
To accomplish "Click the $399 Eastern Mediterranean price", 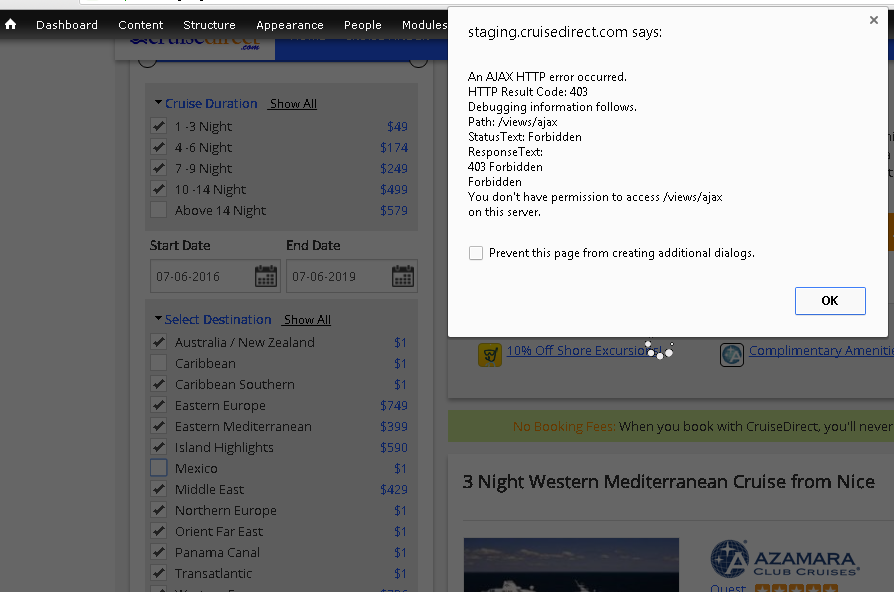I will (394, 426).
